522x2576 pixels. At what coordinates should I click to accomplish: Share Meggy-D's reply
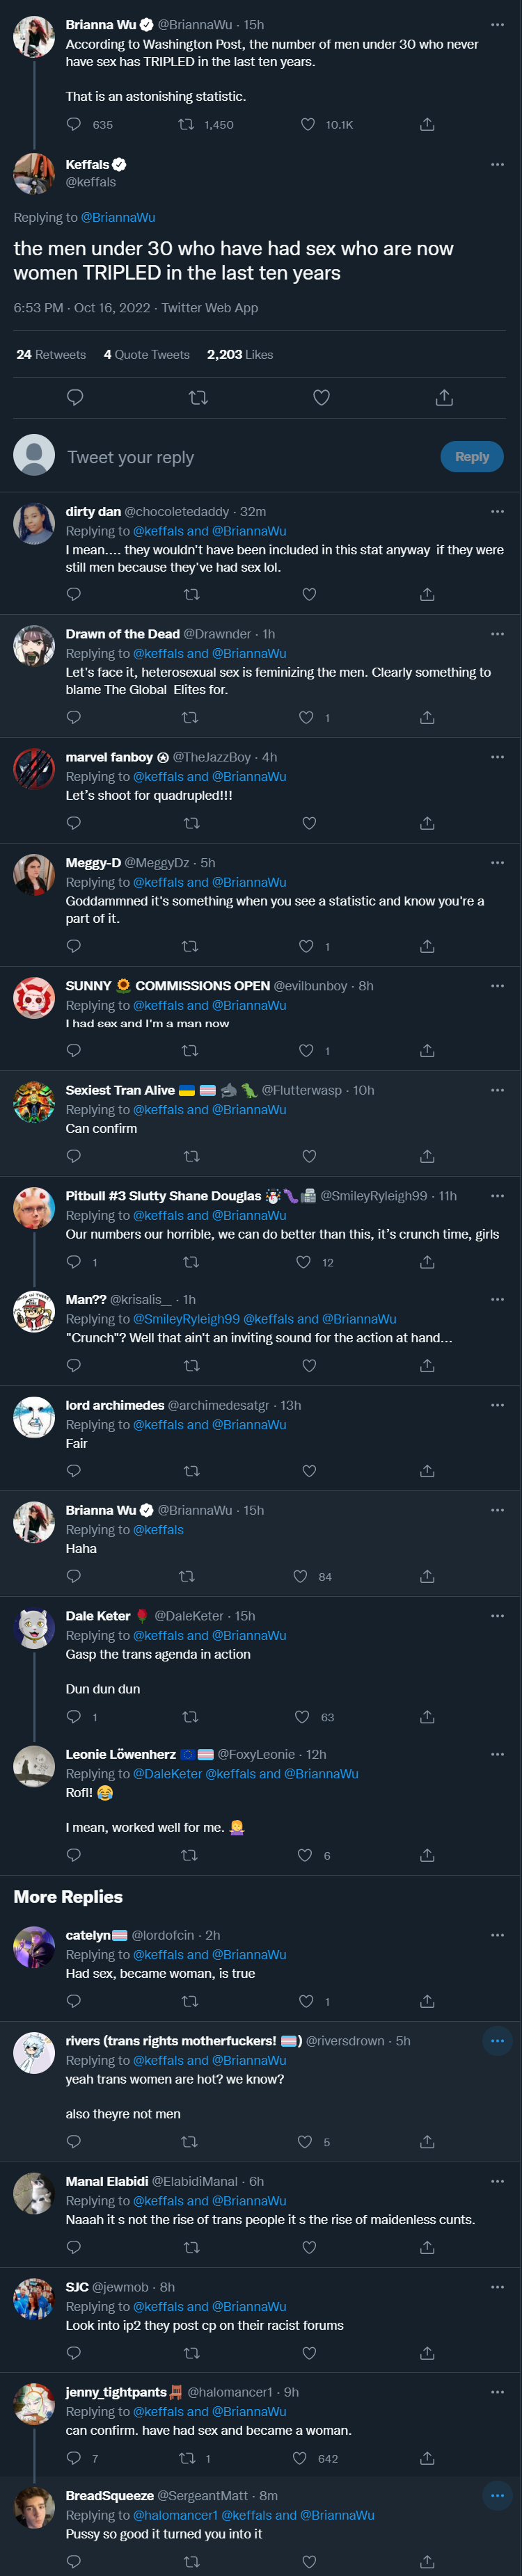427,946
